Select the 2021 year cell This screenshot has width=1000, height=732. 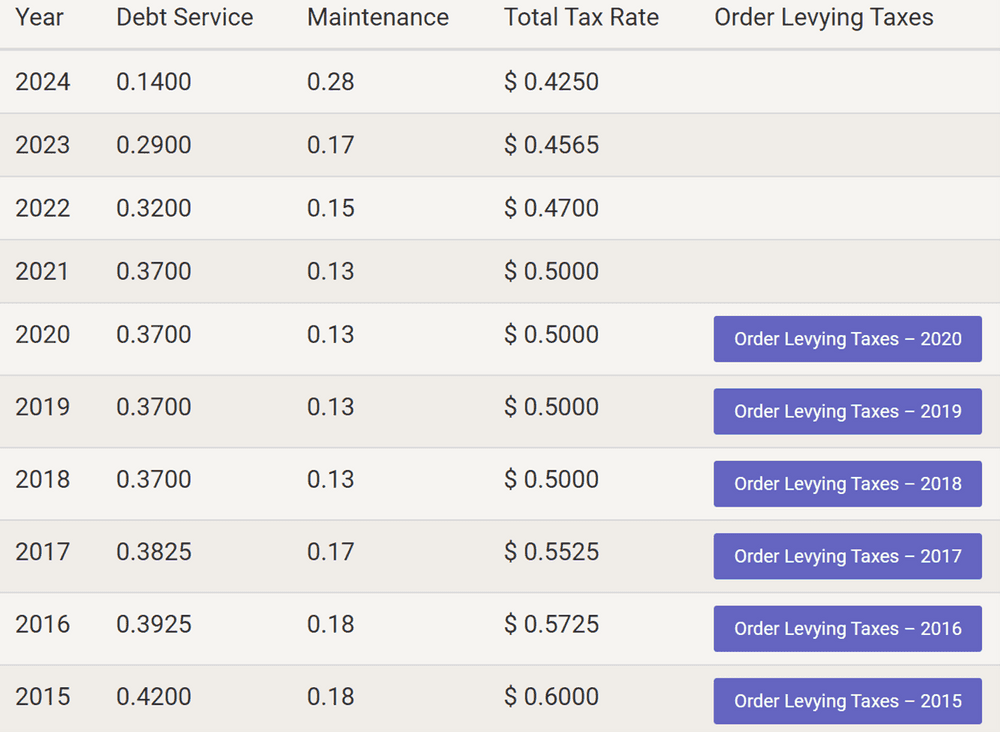43,271
